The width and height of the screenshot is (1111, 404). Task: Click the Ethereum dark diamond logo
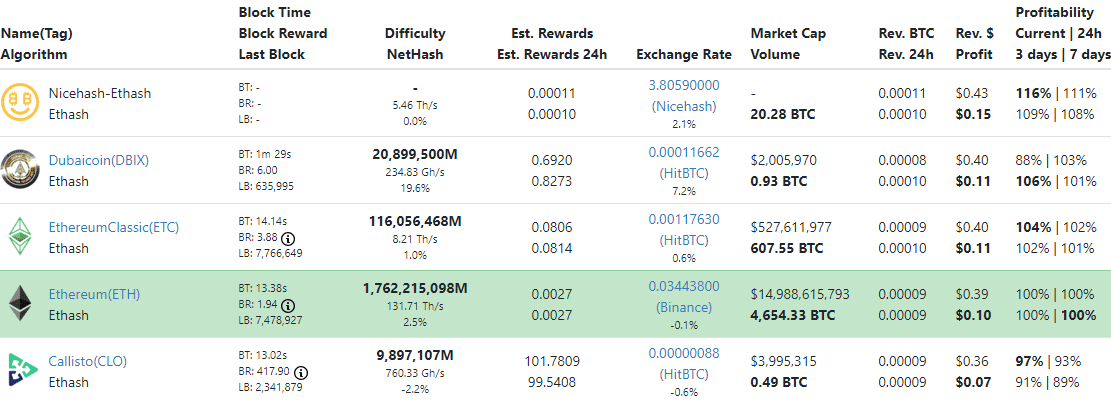[x=21, y=304]
